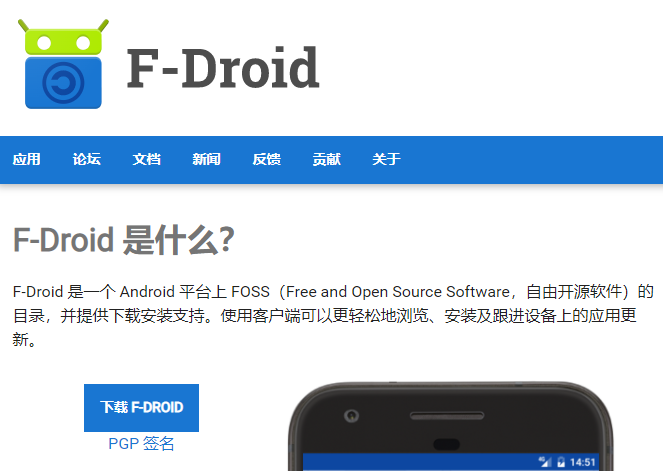Click the 下载 F-DROID button

click(x=141, y=408)
